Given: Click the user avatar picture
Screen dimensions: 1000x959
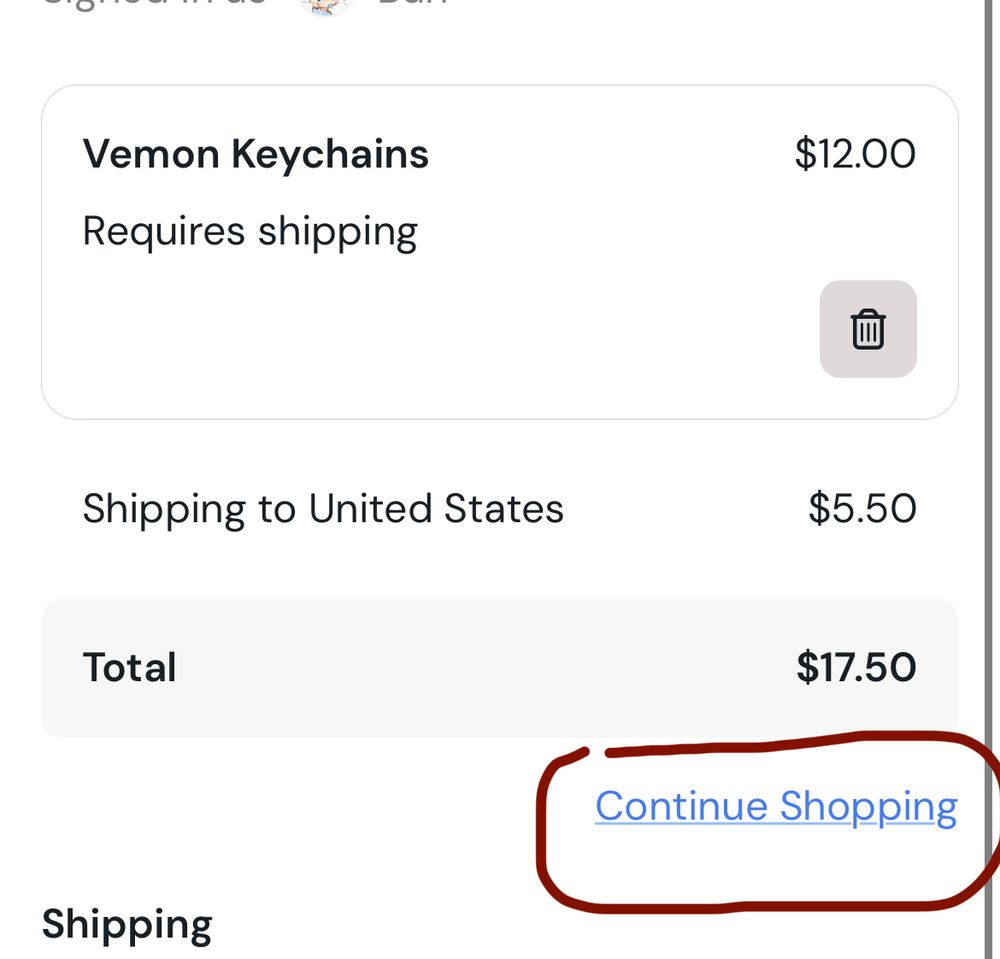Looking at the screenshot, I should (325, 5).
